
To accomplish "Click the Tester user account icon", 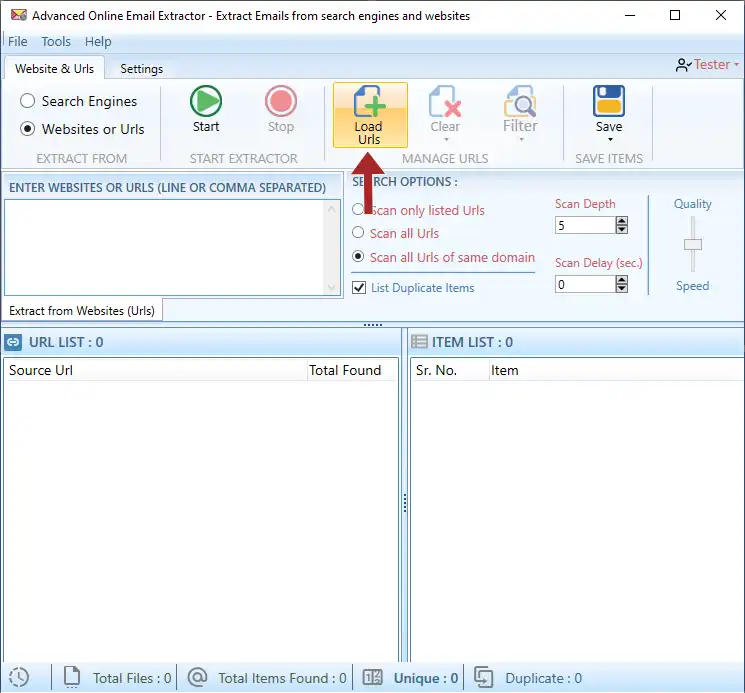I will [683, 65].
